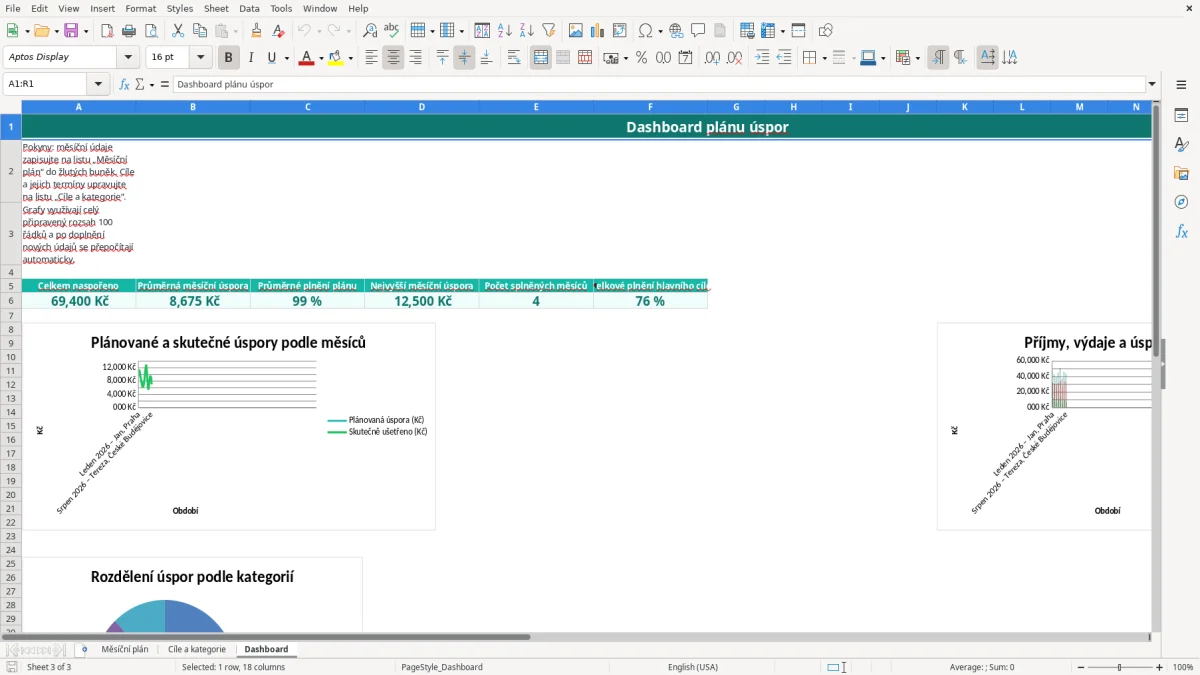The height and width of the screenshot is (675, 1200).
Task: Open the Navigator in the sidebar
Action: (x=1181, y=202)
